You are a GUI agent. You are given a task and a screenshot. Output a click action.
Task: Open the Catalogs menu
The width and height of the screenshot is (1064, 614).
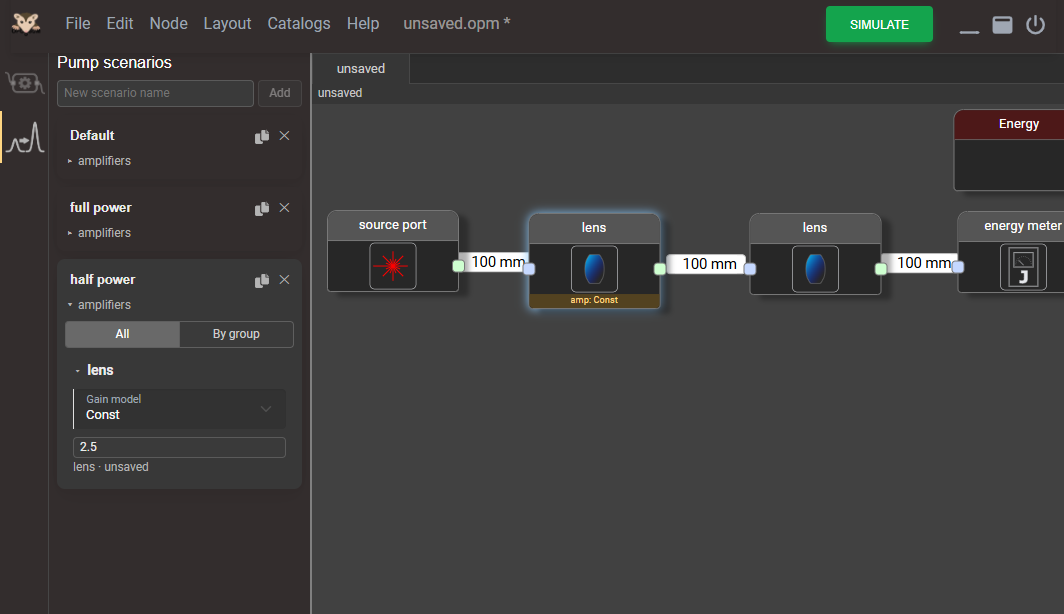pos(299,24)
